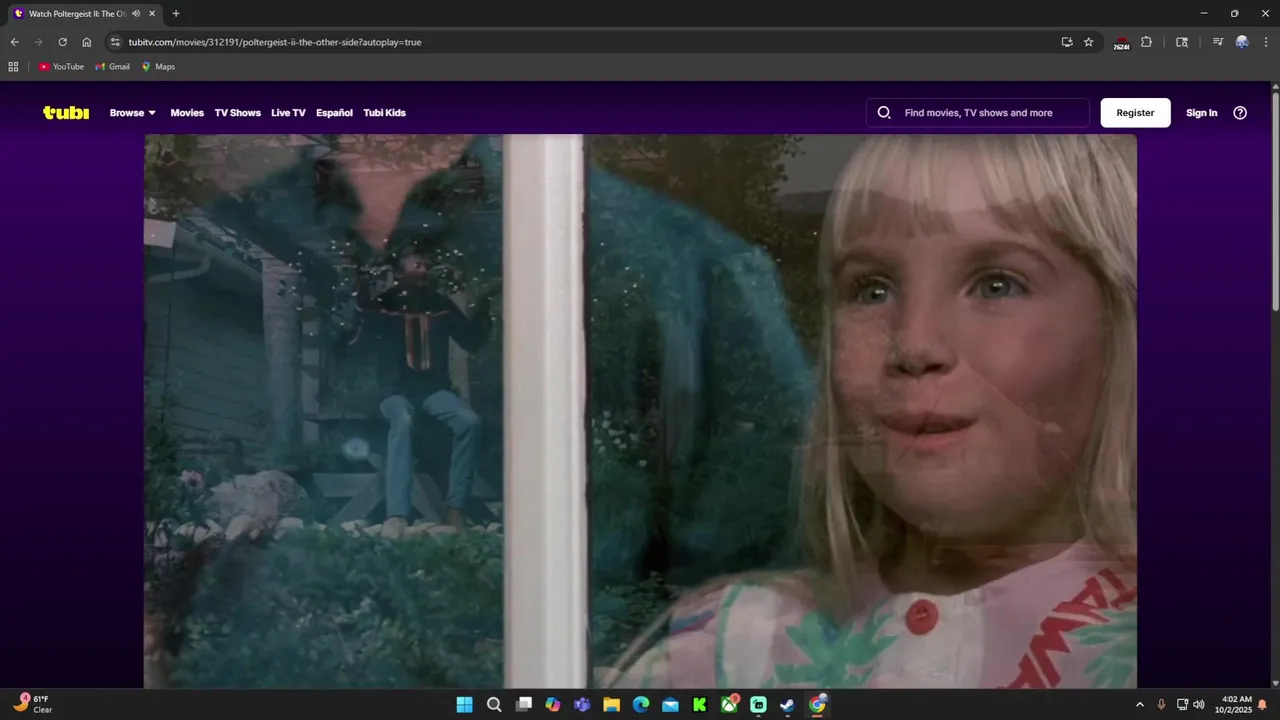Reload the page with refresh icon
Screen dimensions: 1280x720
point(62,42)
